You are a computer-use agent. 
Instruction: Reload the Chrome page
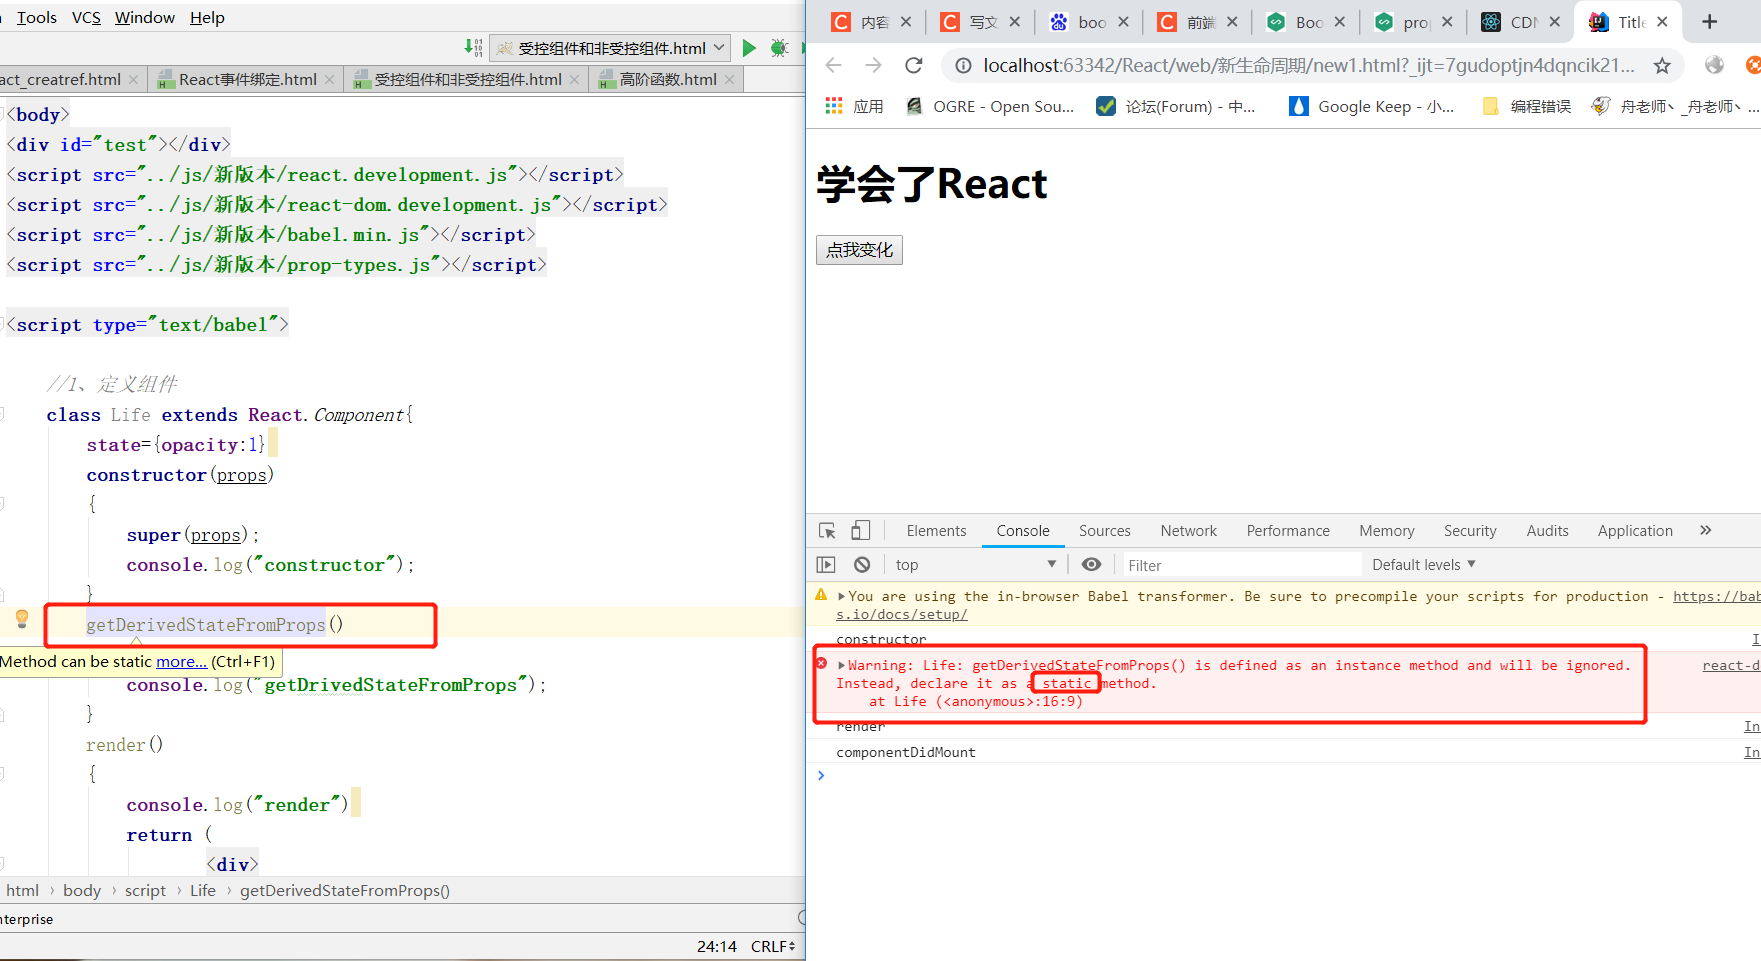coord(913,65)
